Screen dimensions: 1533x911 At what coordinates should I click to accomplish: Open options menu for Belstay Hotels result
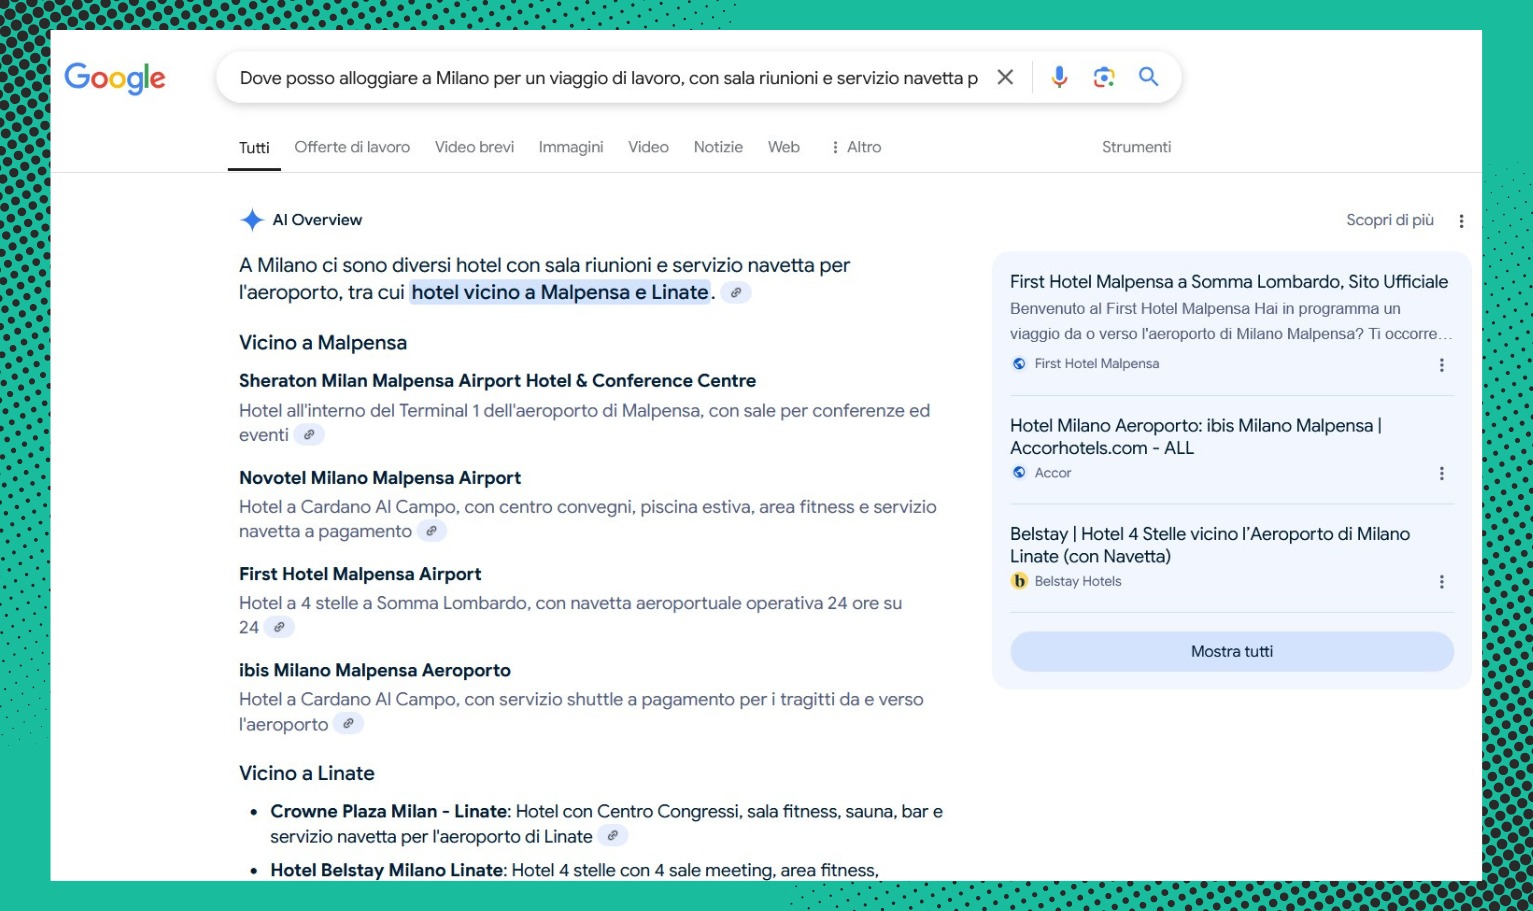pyautogui.click(x=1441, y=582)
